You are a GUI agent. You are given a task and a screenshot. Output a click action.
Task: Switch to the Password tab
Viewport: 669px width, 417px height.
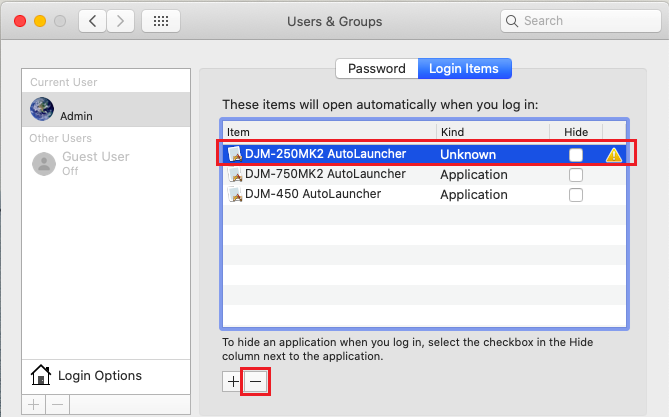click(377, 68)
